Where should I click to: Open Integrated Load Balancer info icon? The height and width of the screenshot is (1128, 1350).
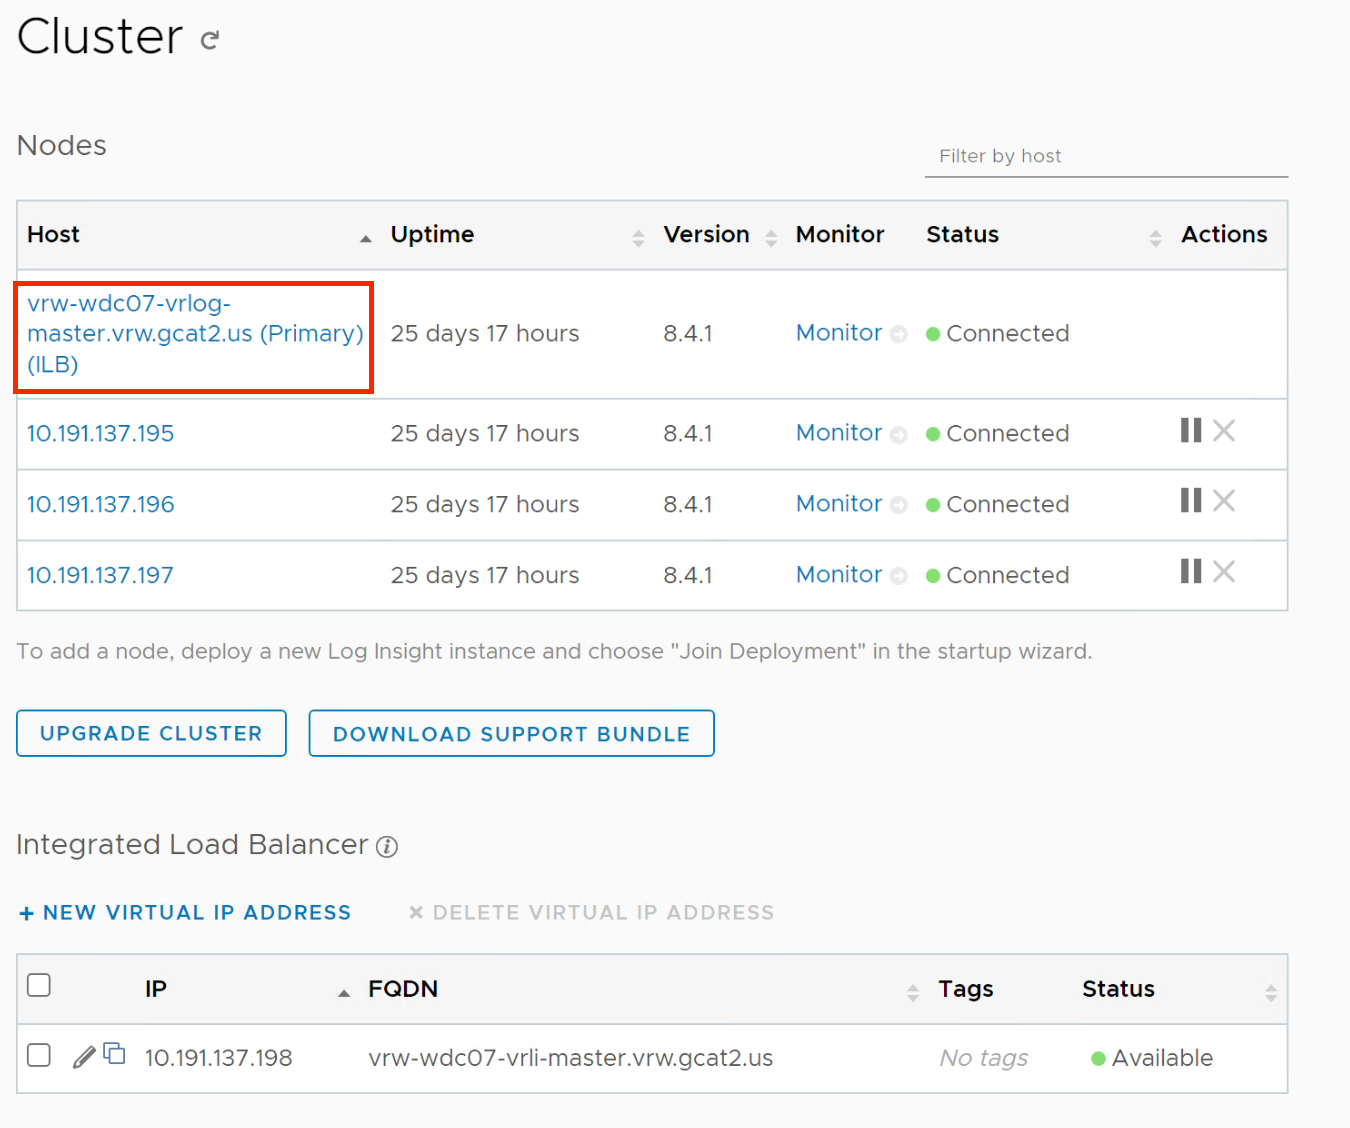coord(387,847)
